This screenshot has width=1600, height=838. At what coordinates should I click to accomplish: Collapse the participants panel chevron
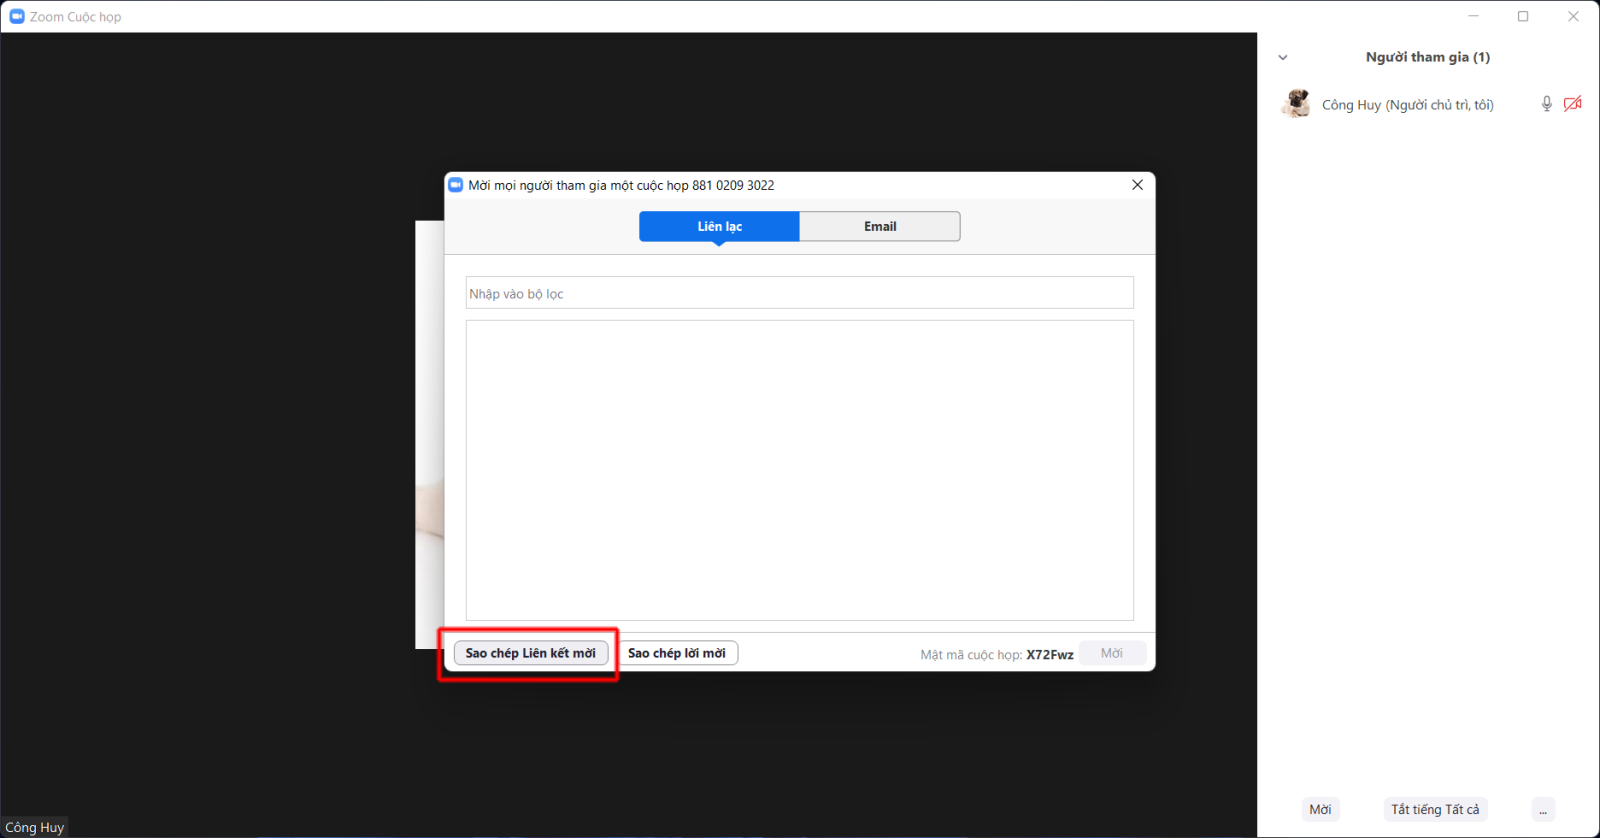[1283, 58]
